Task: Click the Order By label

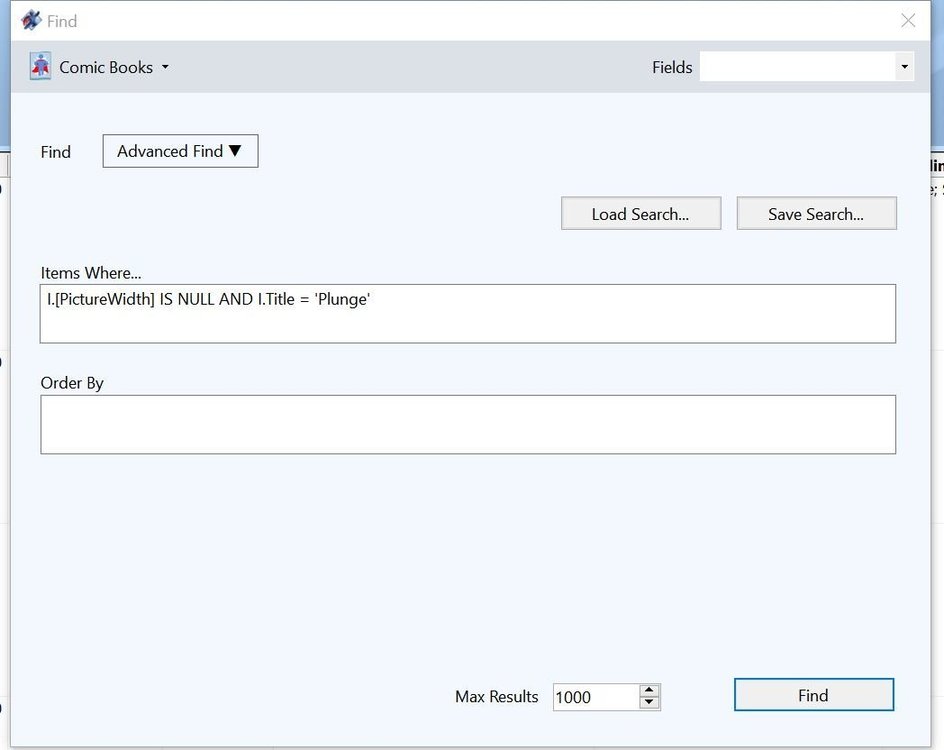Action: pyautogui.click(x=72, y=383)
